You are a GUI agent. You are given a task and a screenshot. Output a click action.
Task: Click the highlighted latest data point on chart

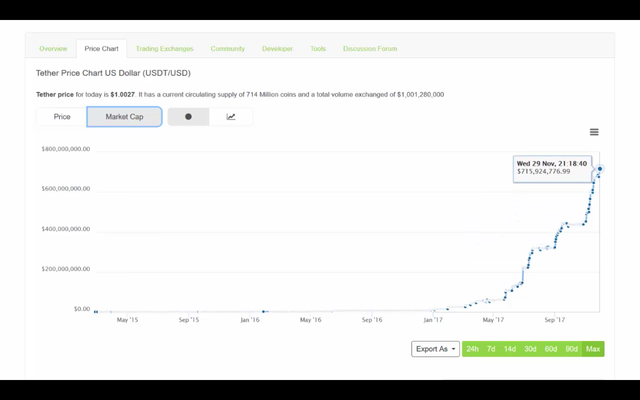600,169
